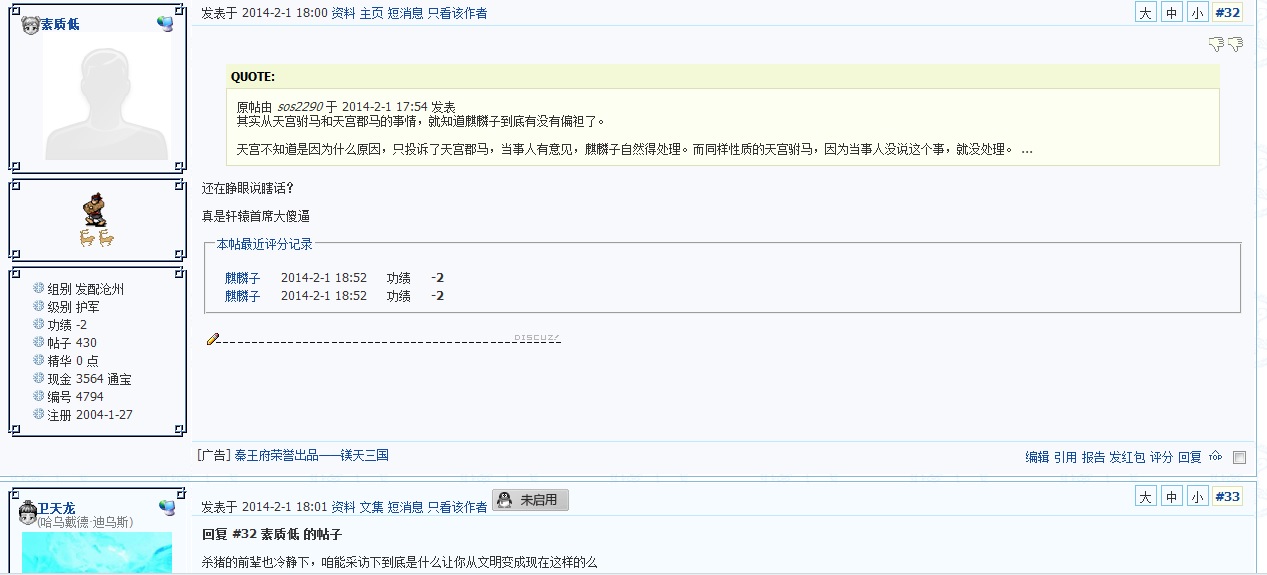
Task: Click the rightmost thumbs-down icon in post #32
Action: point(1235,44)
